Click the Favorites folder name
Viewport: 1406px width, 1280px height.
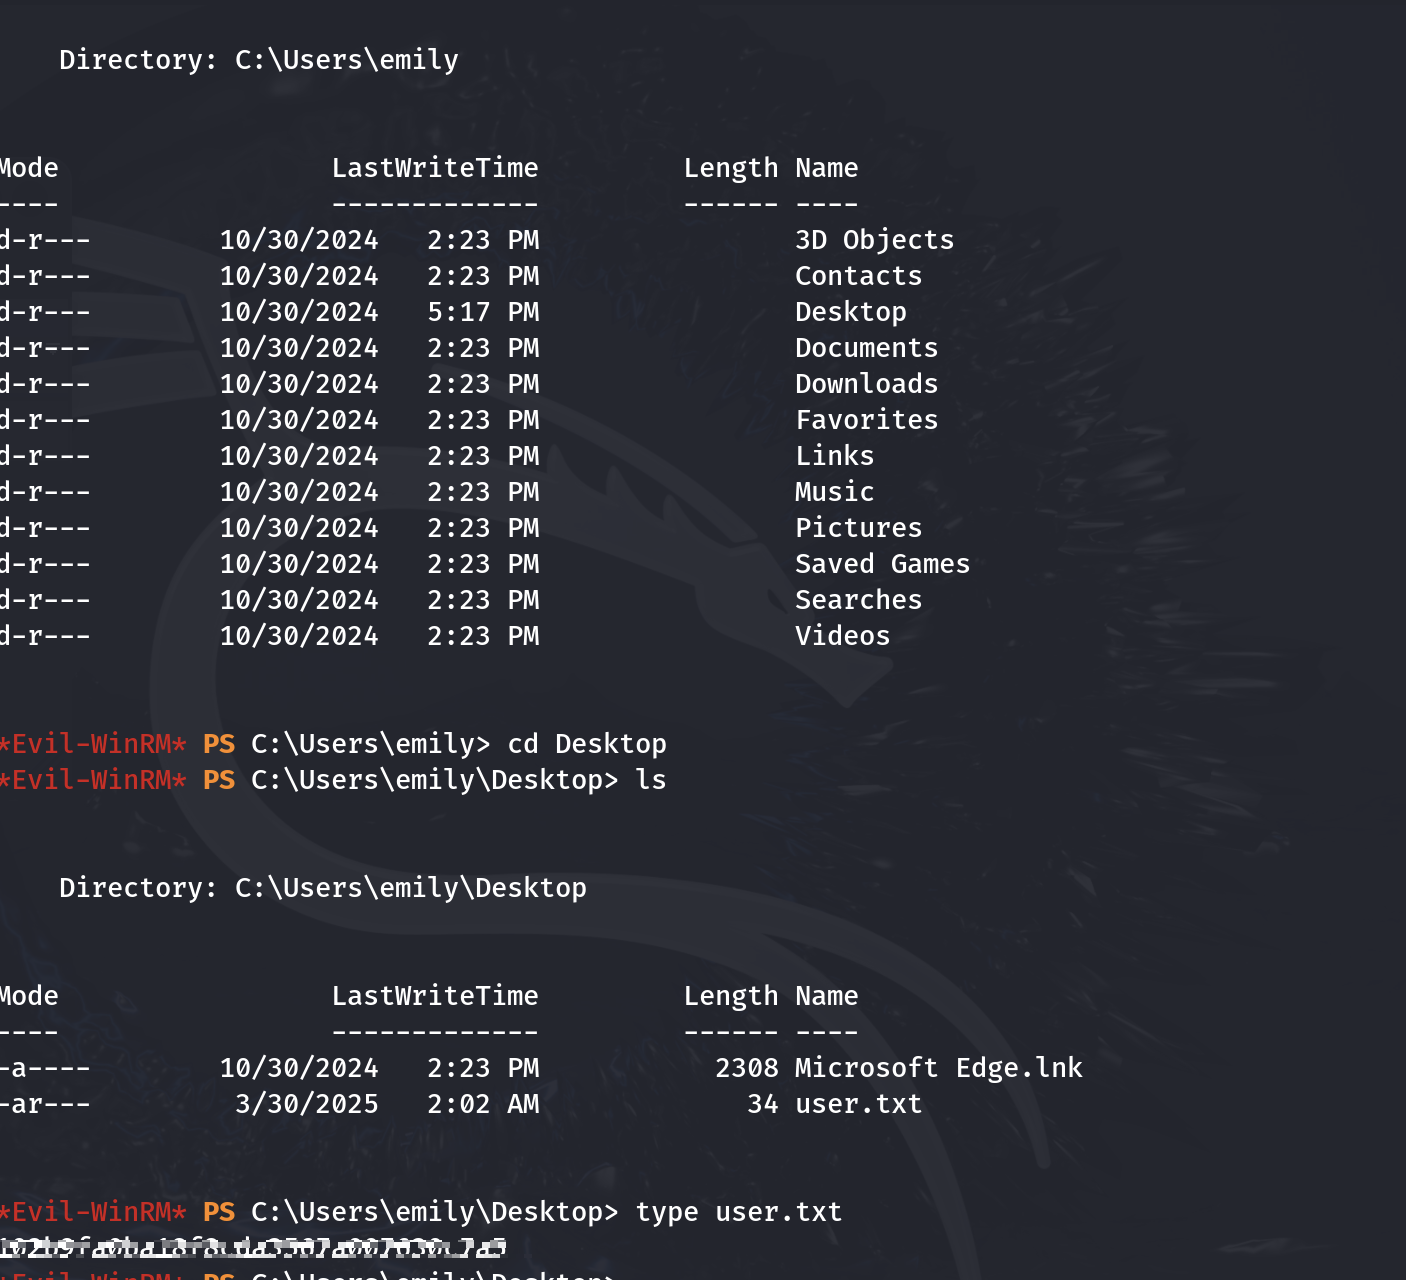click(866, 420)
